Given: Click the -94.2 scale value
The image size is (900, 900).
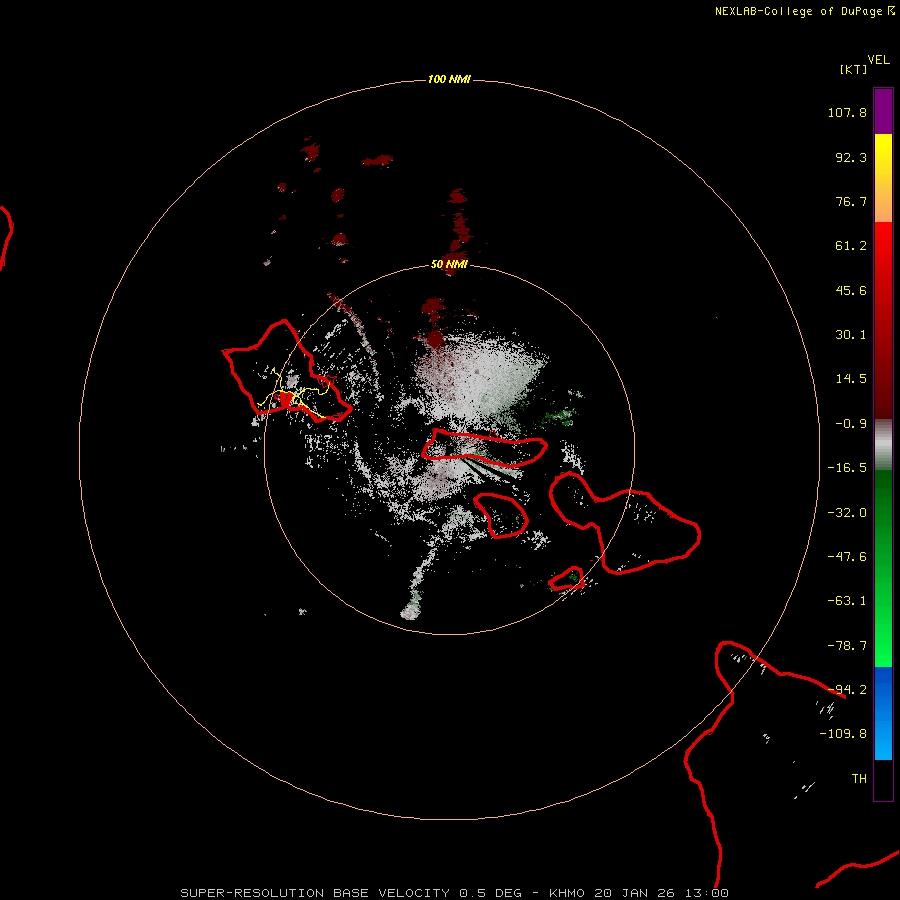Looking at the screenshot, I should [x=847, y=689].
